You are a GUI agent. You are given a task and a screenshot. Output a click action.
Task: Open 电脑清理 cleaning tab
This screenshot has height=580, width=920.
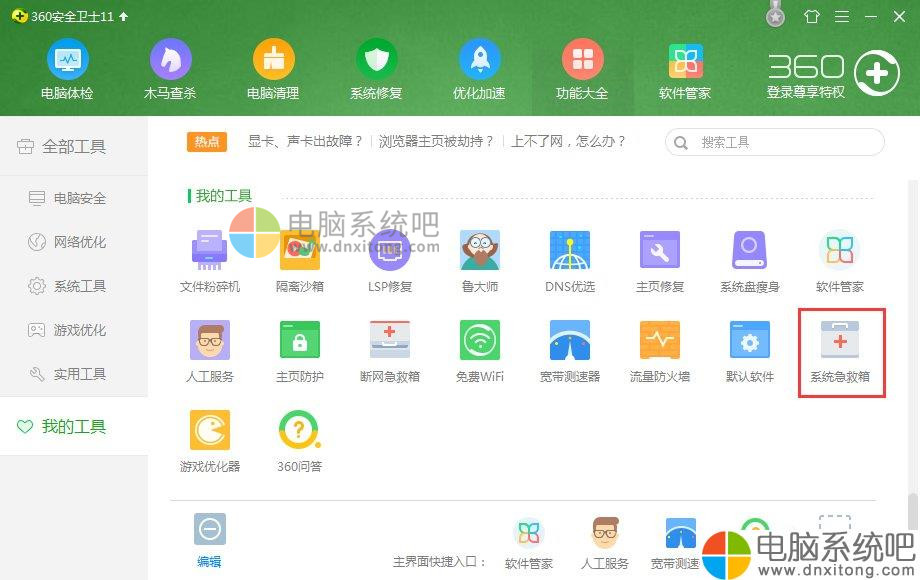point(273,69)
